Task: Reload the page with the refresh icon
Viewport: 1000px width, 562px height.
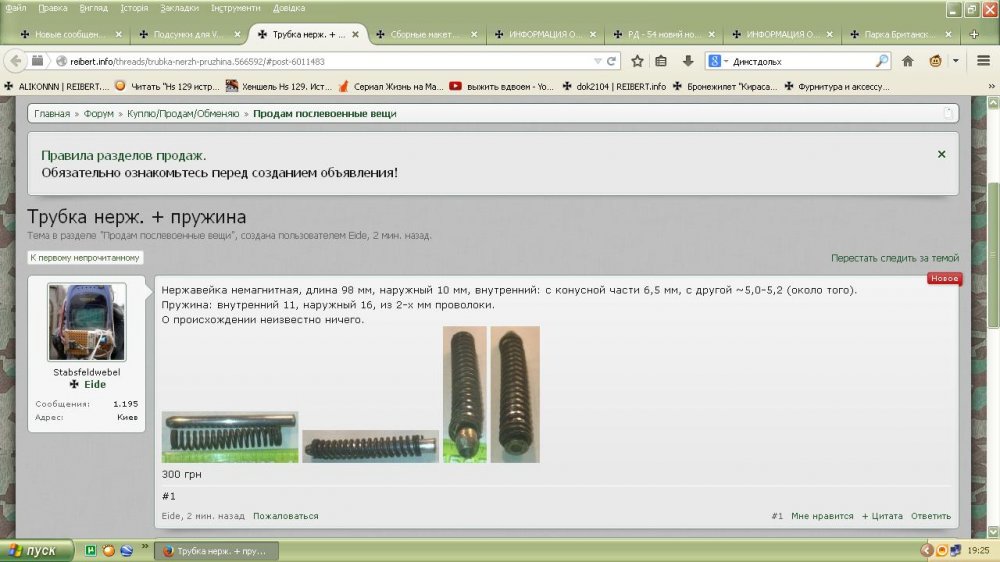Action: point(611,61)
